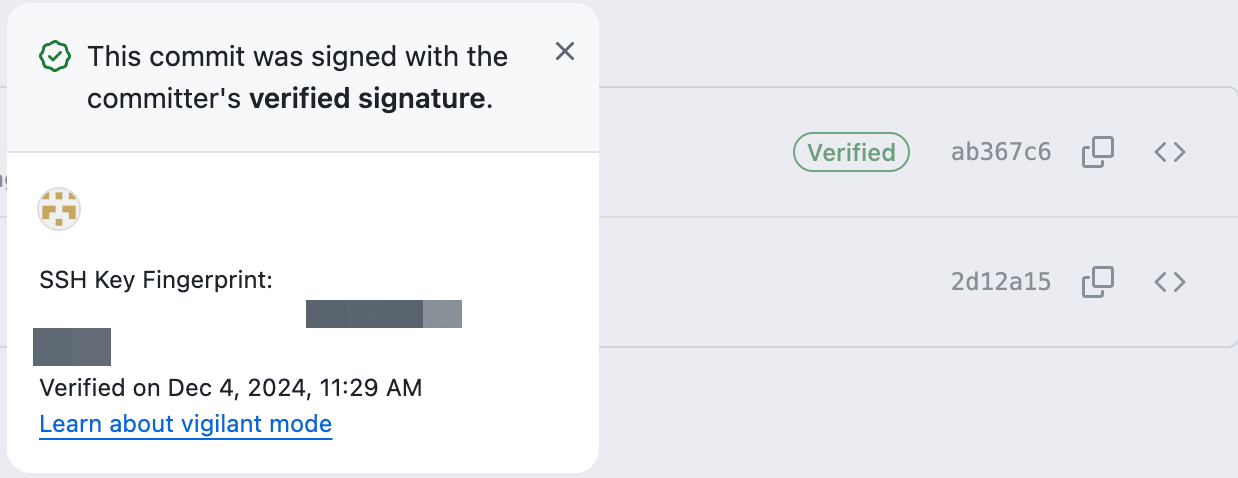
Task: Click the green verified checkmark icon
Action: coord(55,56)
